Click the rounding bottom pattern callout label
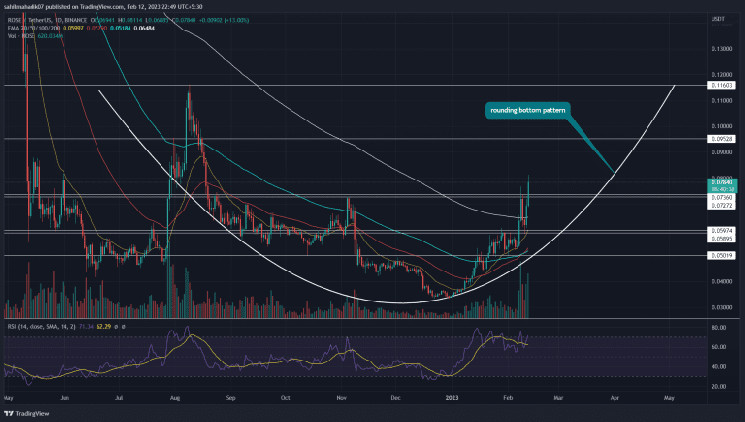This screenshot has width=745, height=422. (x=527, y=110)
